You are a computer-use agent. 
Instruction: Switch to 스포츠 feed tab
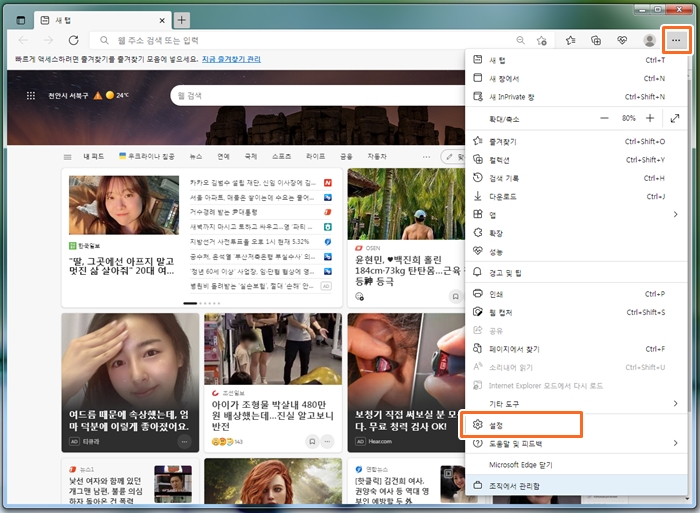click(282, 156)
